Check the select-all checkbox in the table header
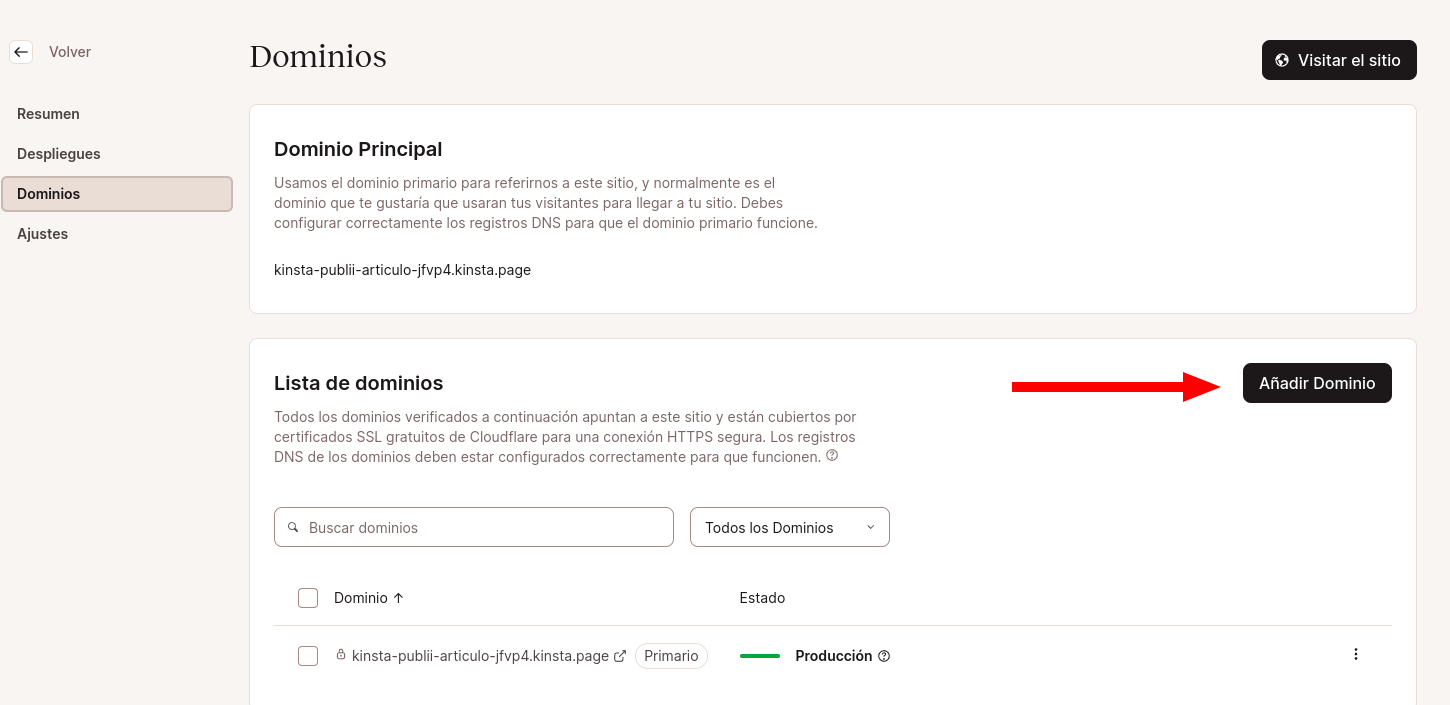 click(x=308, y=597)
